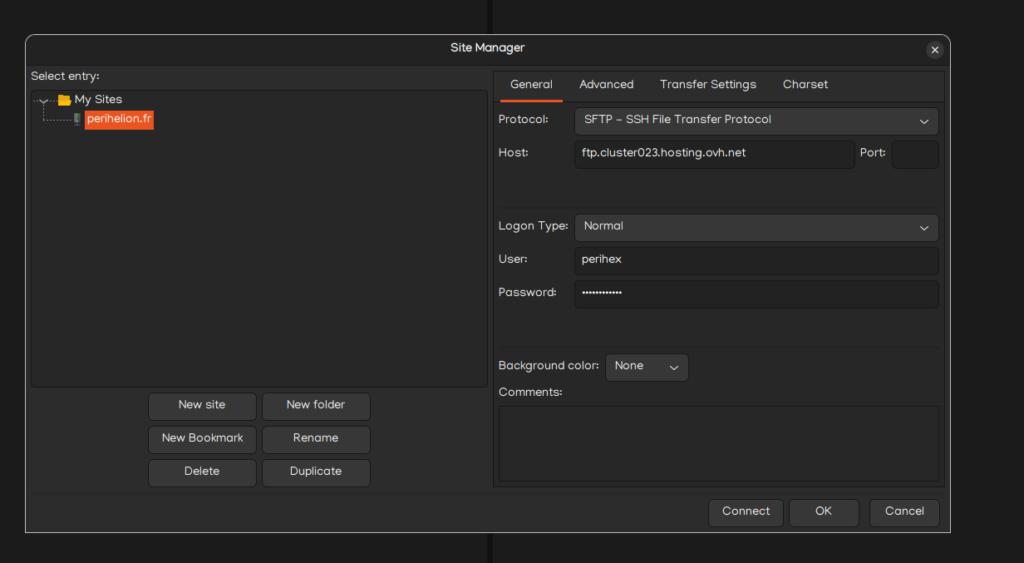Cancel the Site Manager dialog
Image resolution: width=1024 pixels, height=563 pixels.
(x=904, y=512)
